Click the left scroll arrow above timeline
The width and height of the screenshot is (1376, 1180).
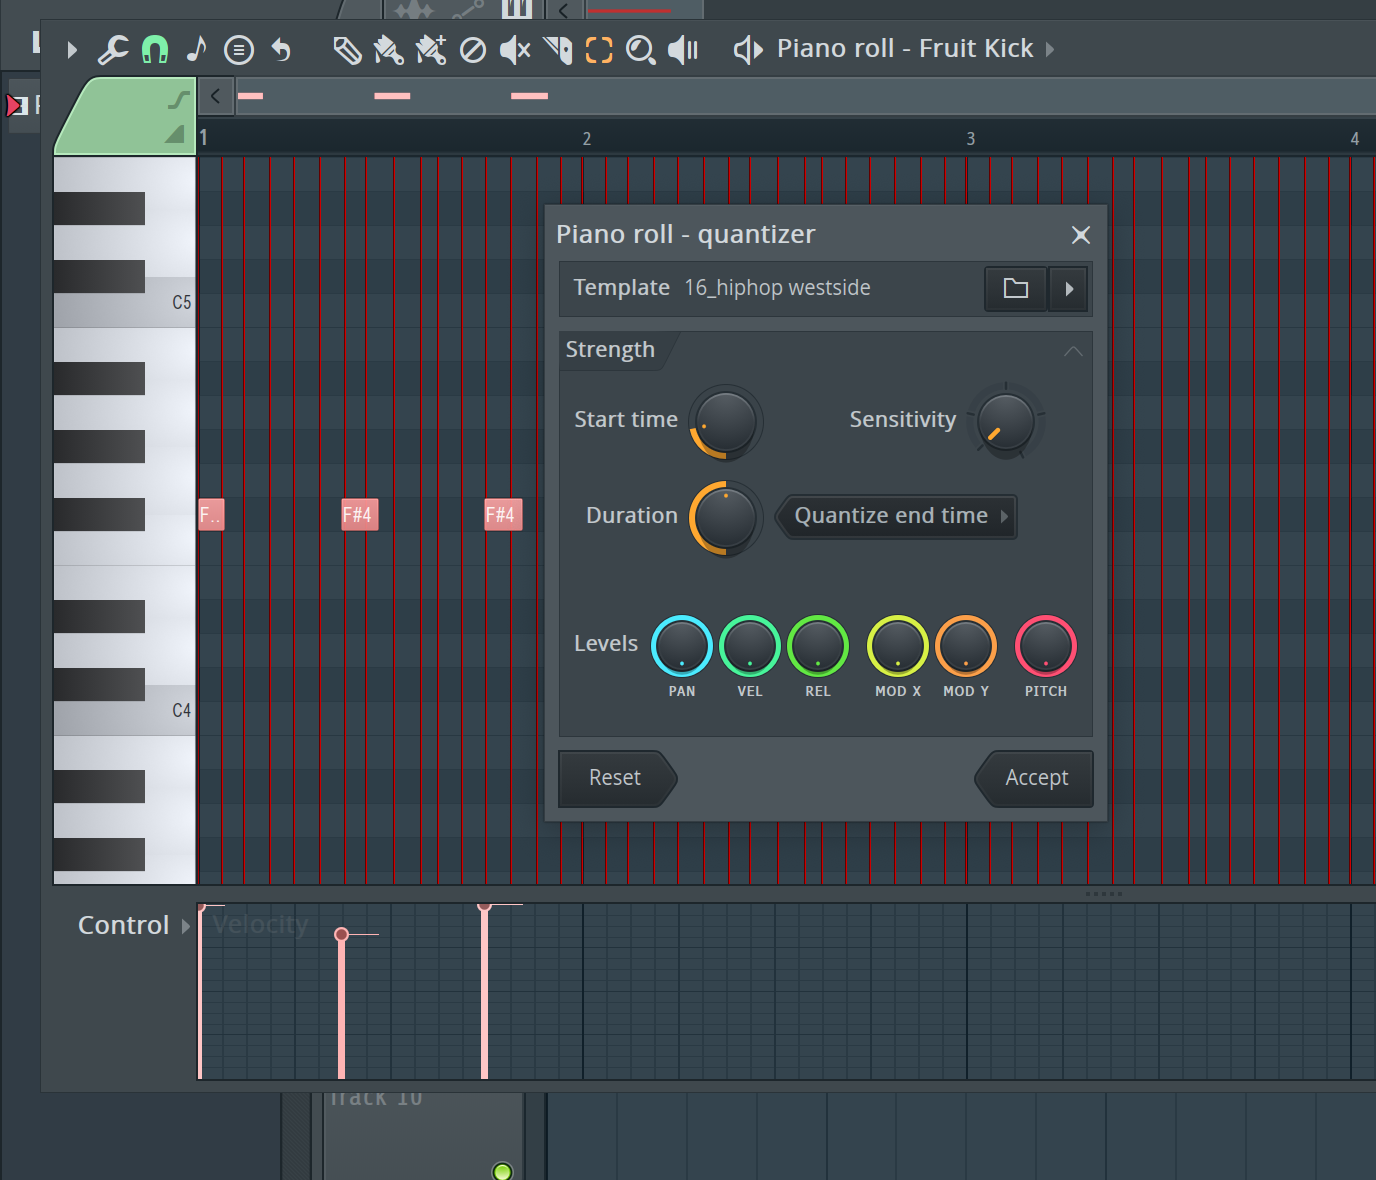pyautogui.click(x=215, y=96)
